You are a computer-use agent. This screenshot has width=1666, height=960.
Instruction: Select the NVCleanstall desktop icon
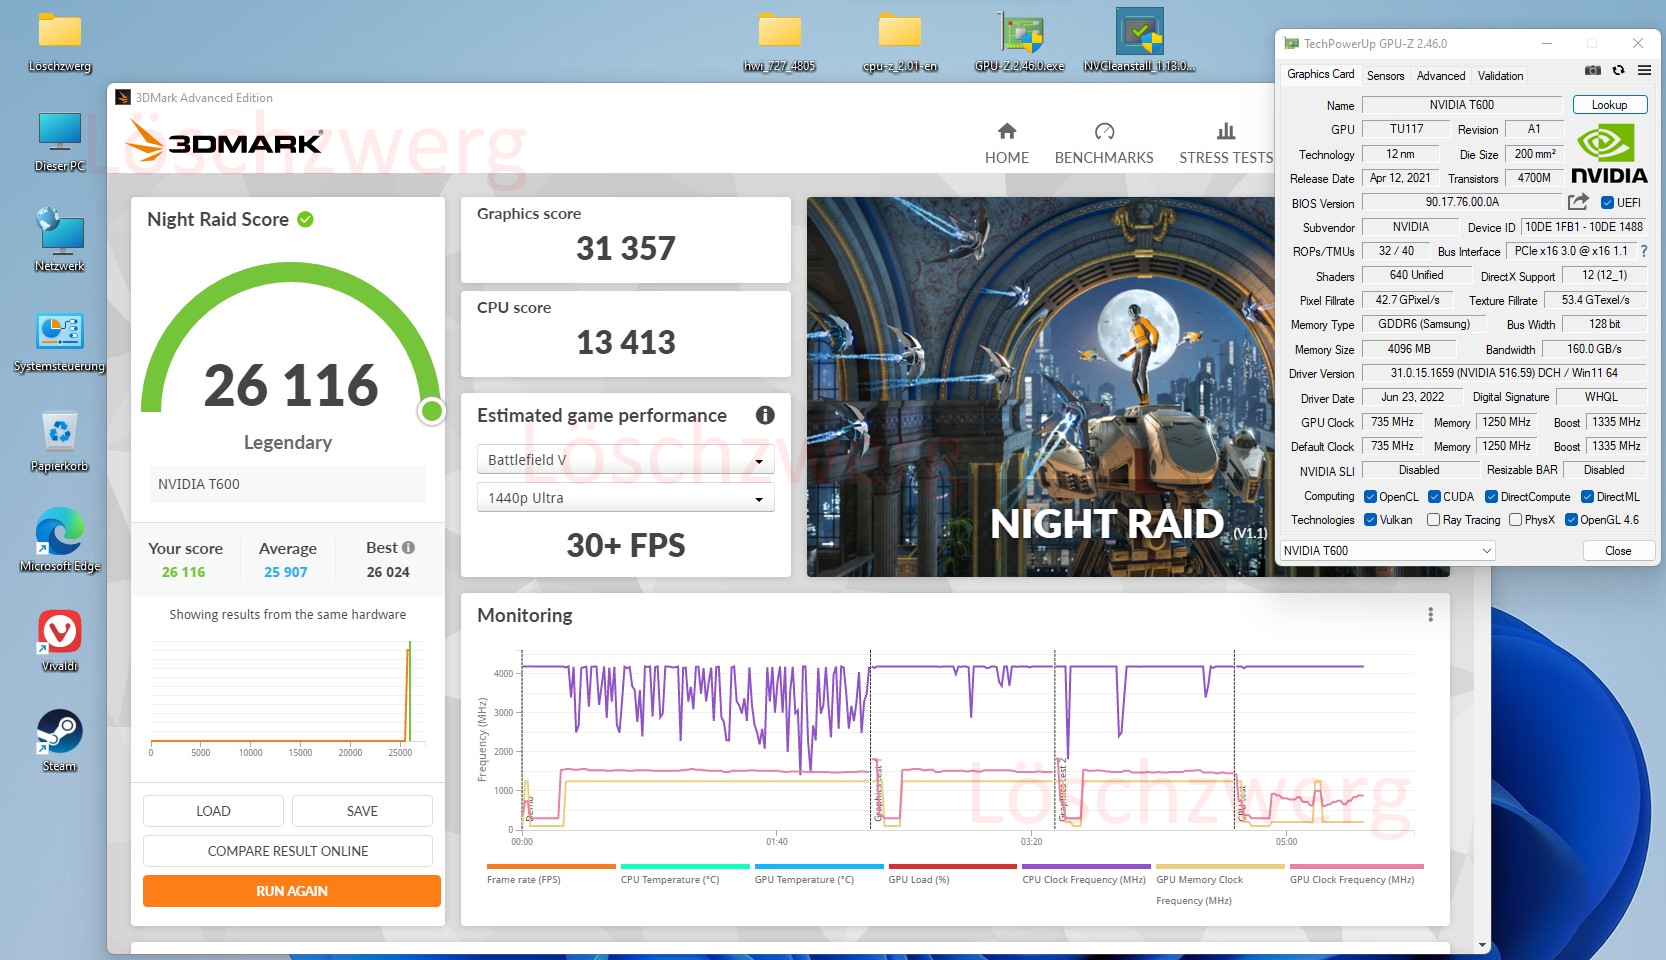point(1140,42)
